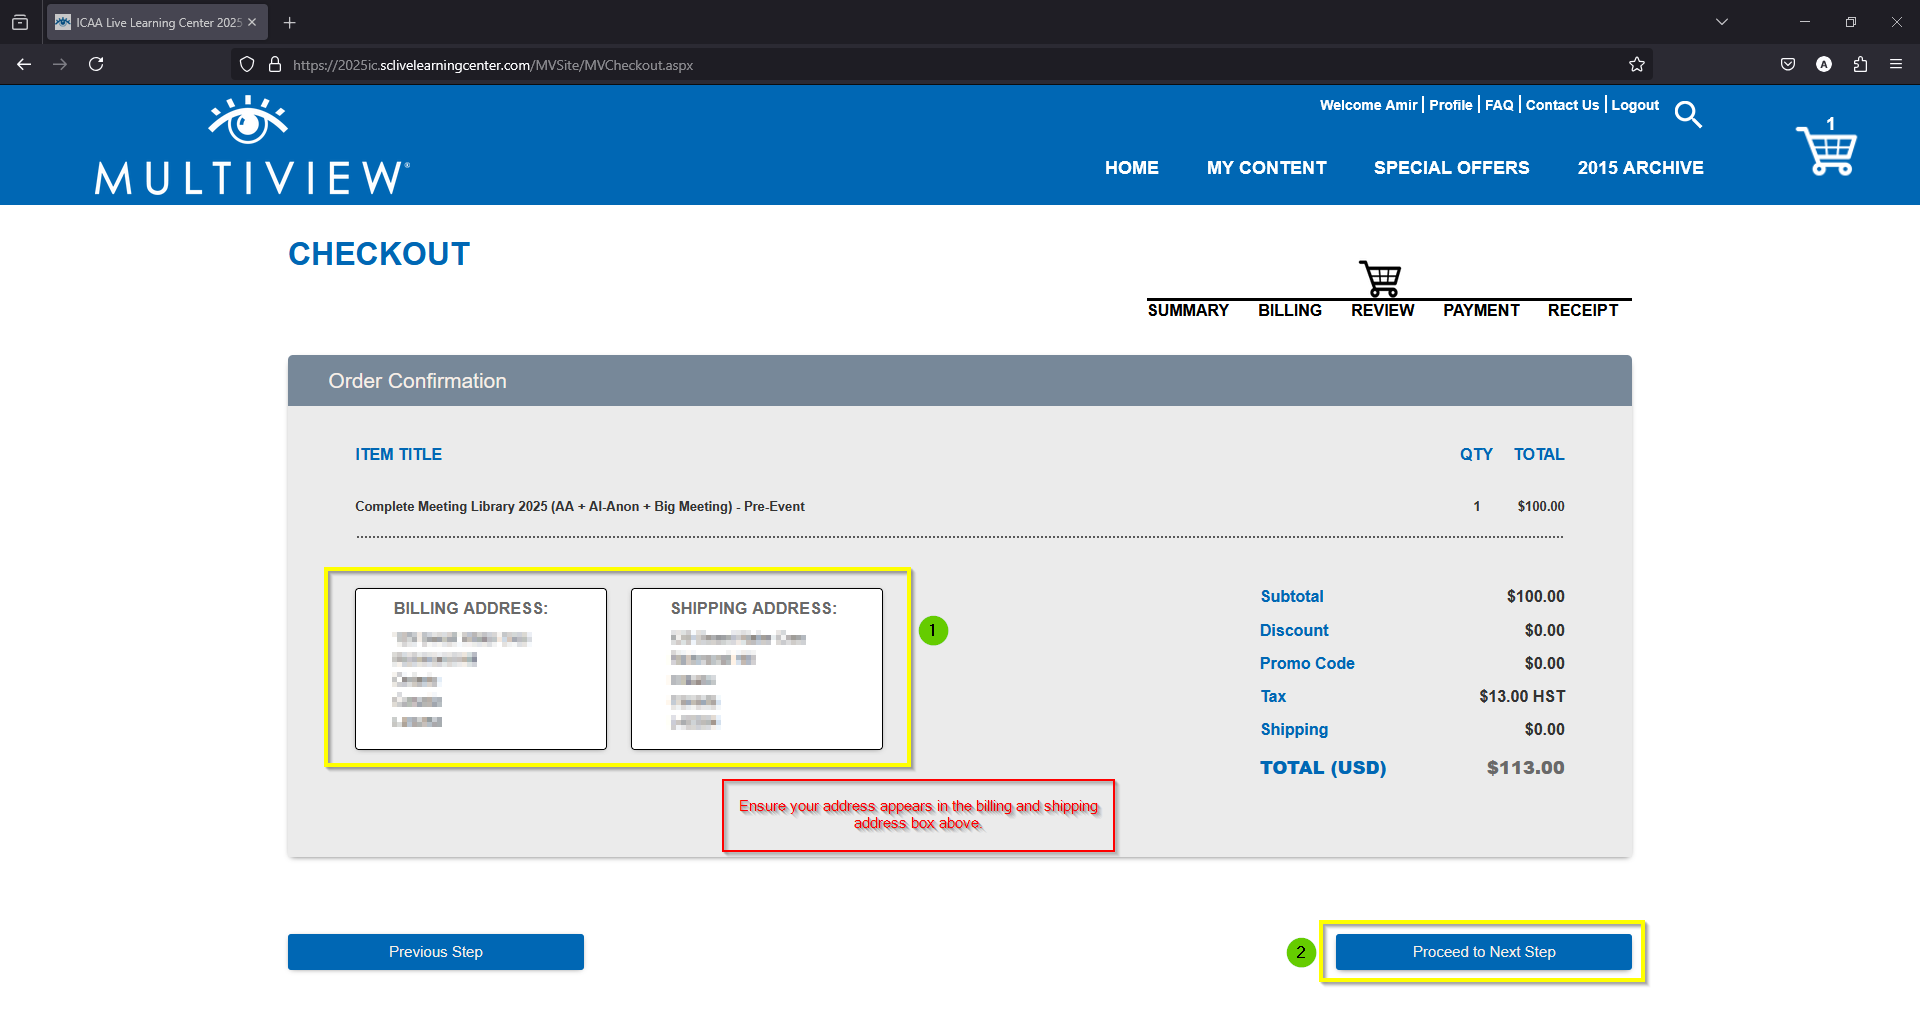Click the BILLING ADDRESS box
The width and height of the screenshot is (1920, 1032).
481,669
